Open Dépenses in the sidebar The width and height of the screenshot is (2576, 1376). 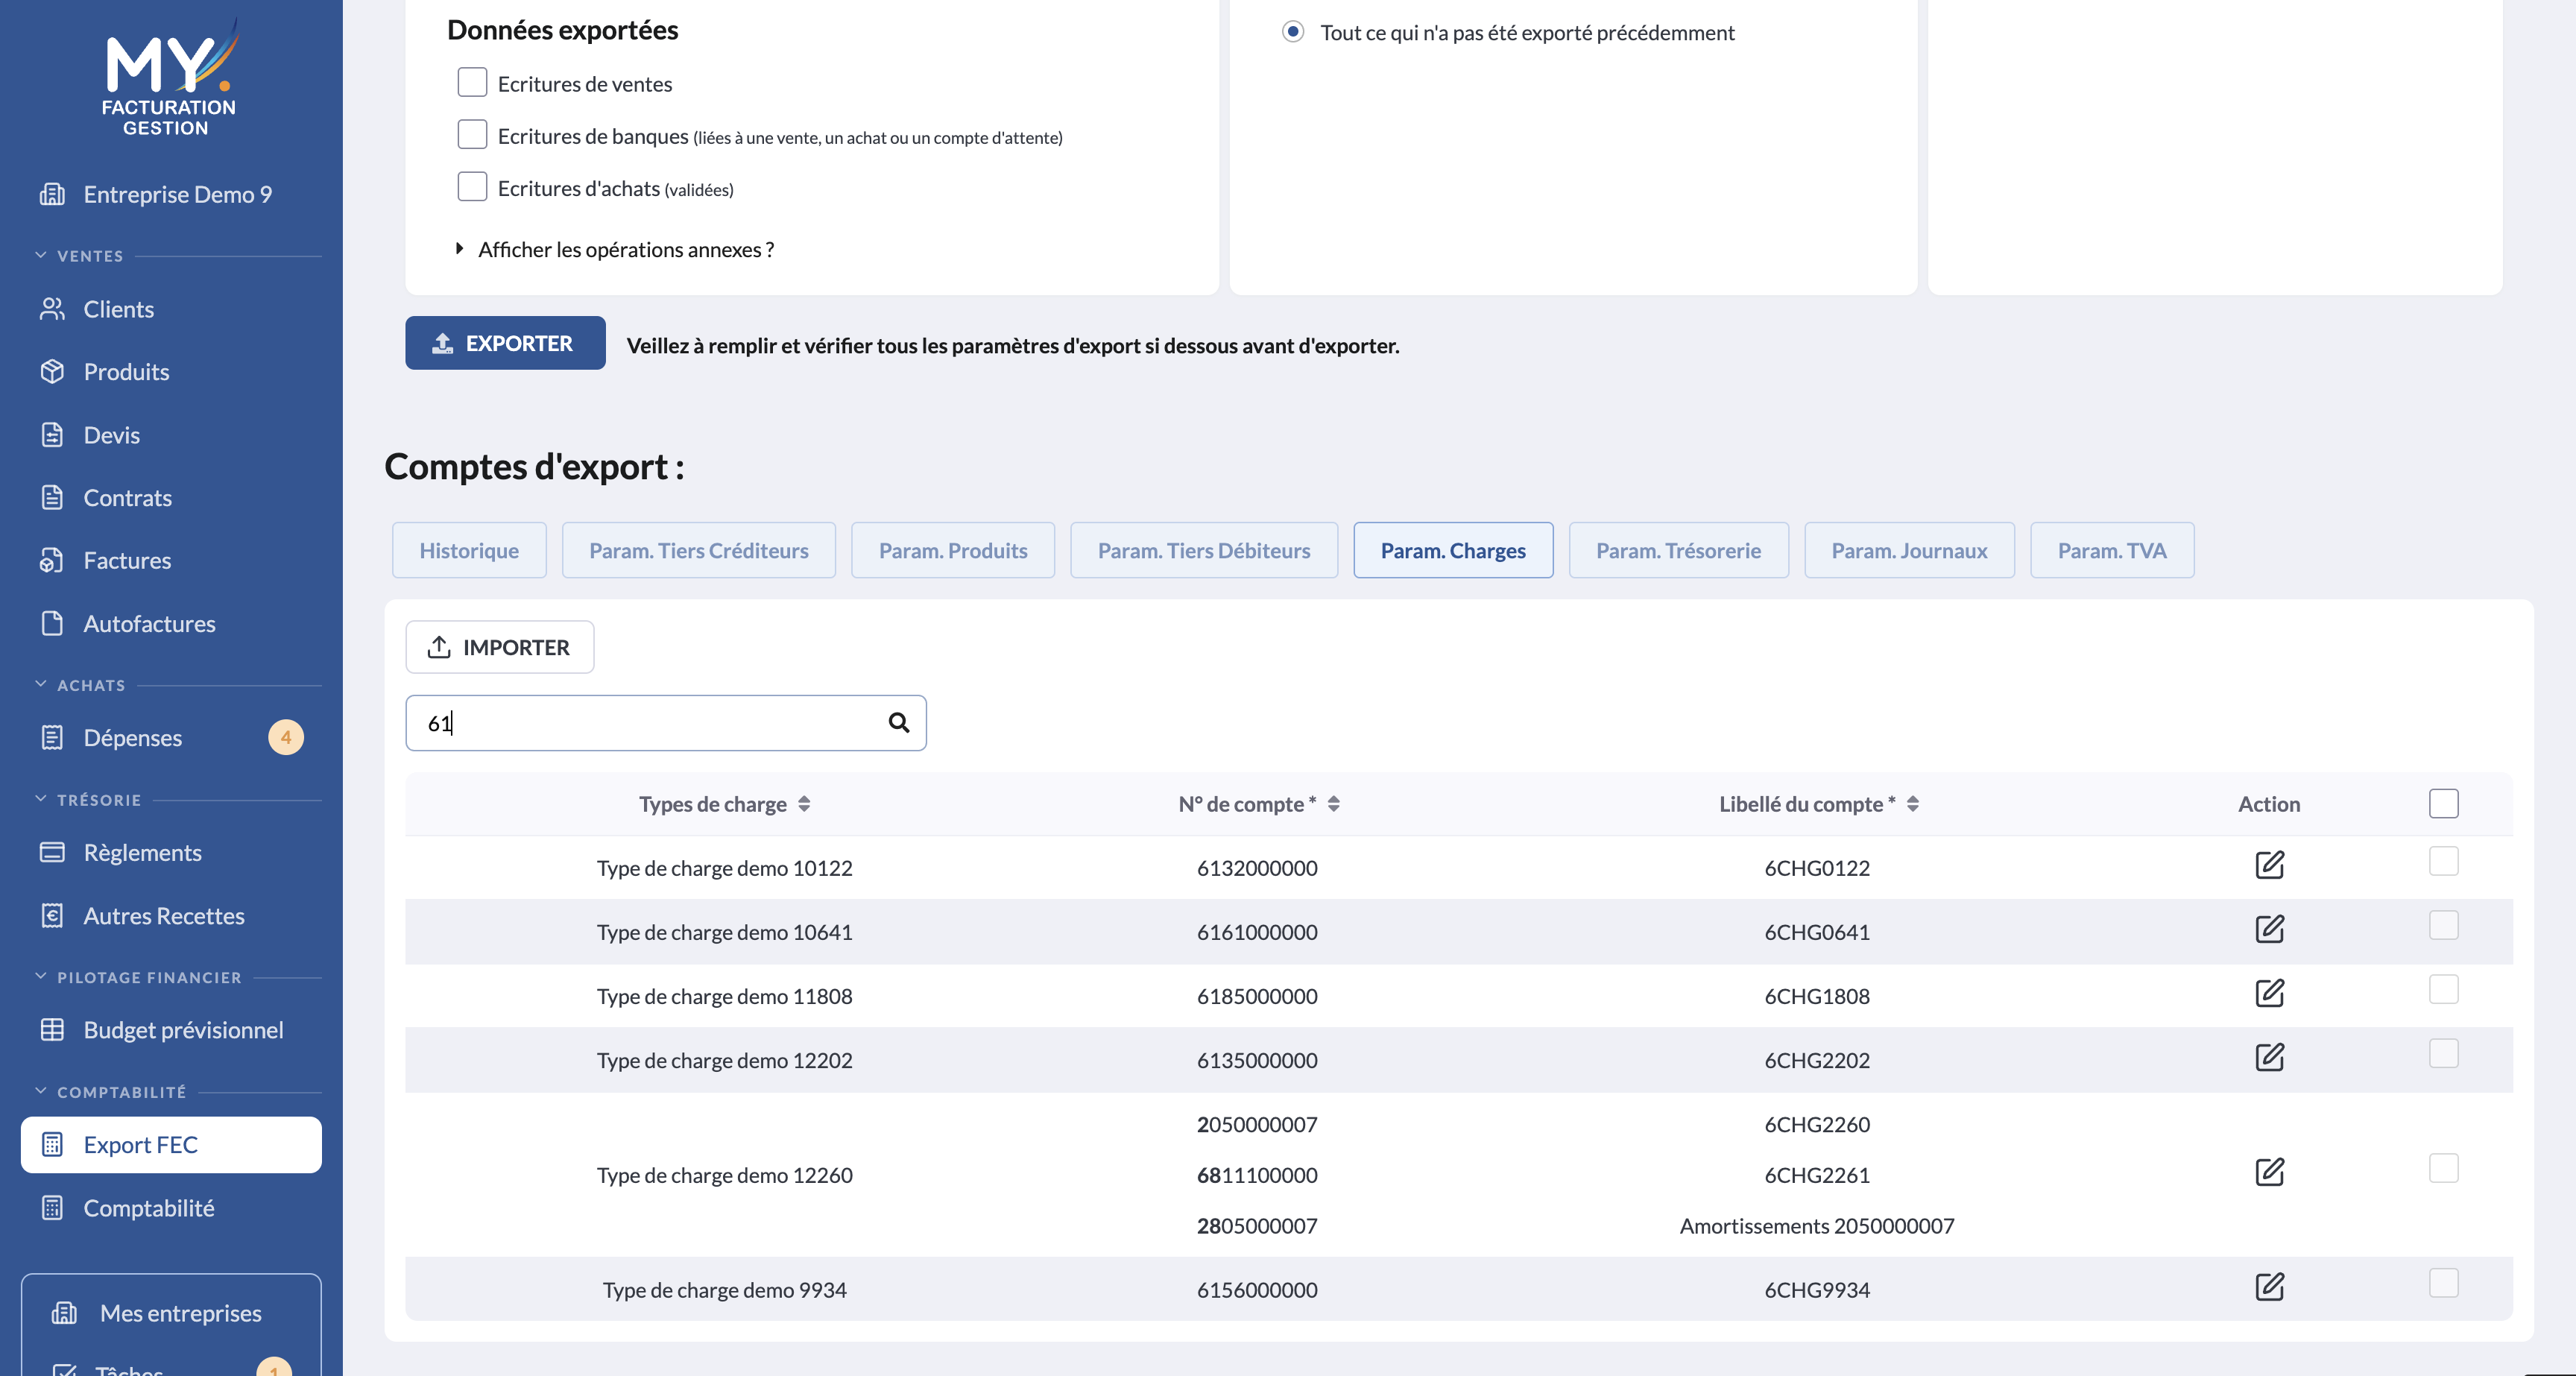(x=132, y=738)
